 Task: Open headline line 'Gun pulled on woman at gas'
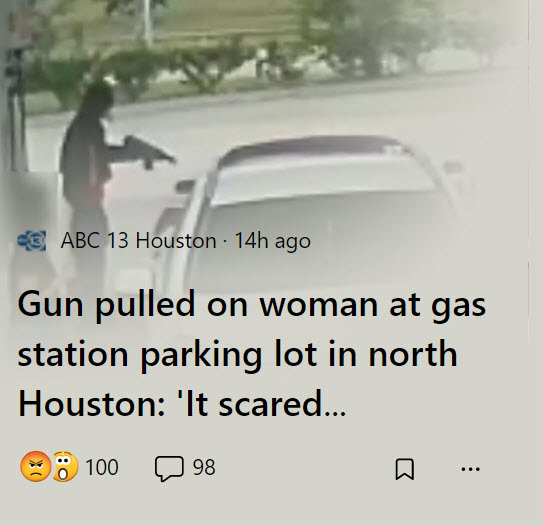(252, 306)
